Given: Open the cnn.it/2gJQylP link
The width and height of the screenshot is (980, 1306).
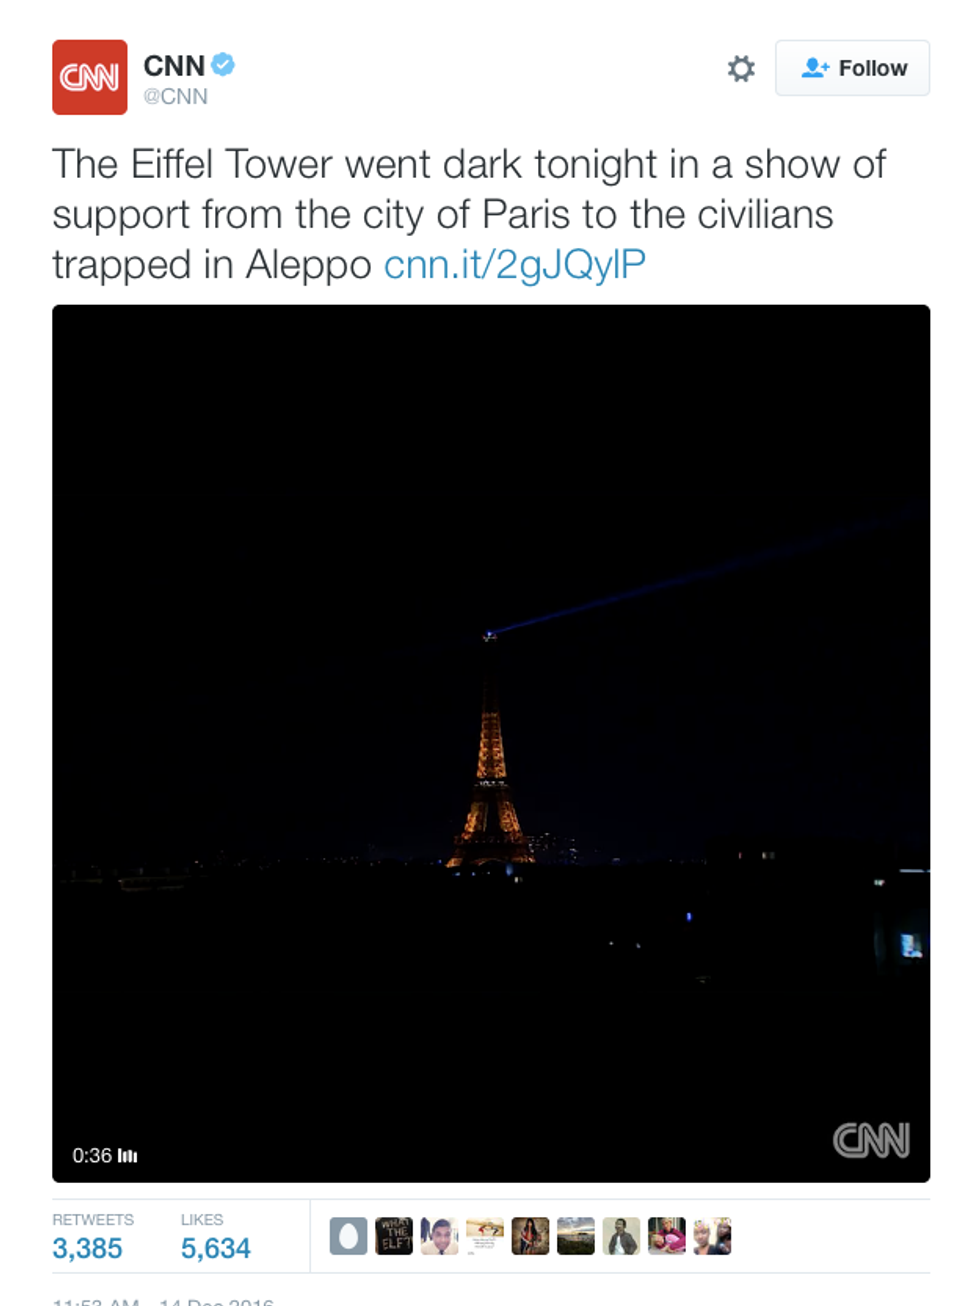Looking at the screenshot, I should [514, 265].
